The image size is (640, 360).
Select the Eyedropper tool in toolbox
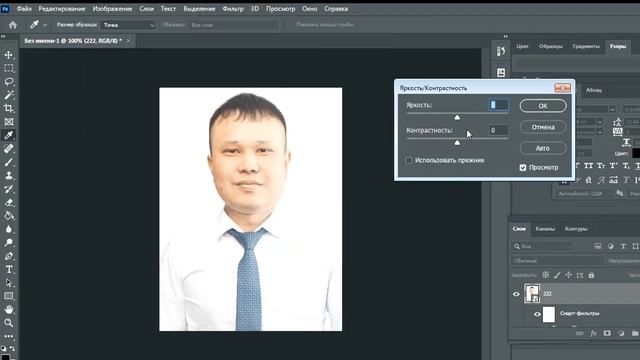[x=9, y=135]
